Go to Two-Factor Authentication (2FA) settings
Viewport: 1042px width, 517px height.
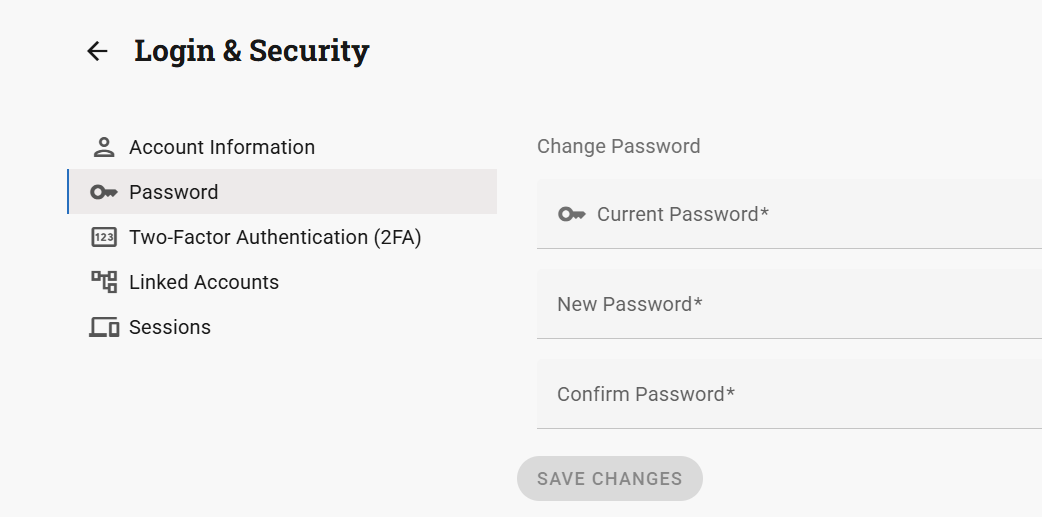[275, 237]
